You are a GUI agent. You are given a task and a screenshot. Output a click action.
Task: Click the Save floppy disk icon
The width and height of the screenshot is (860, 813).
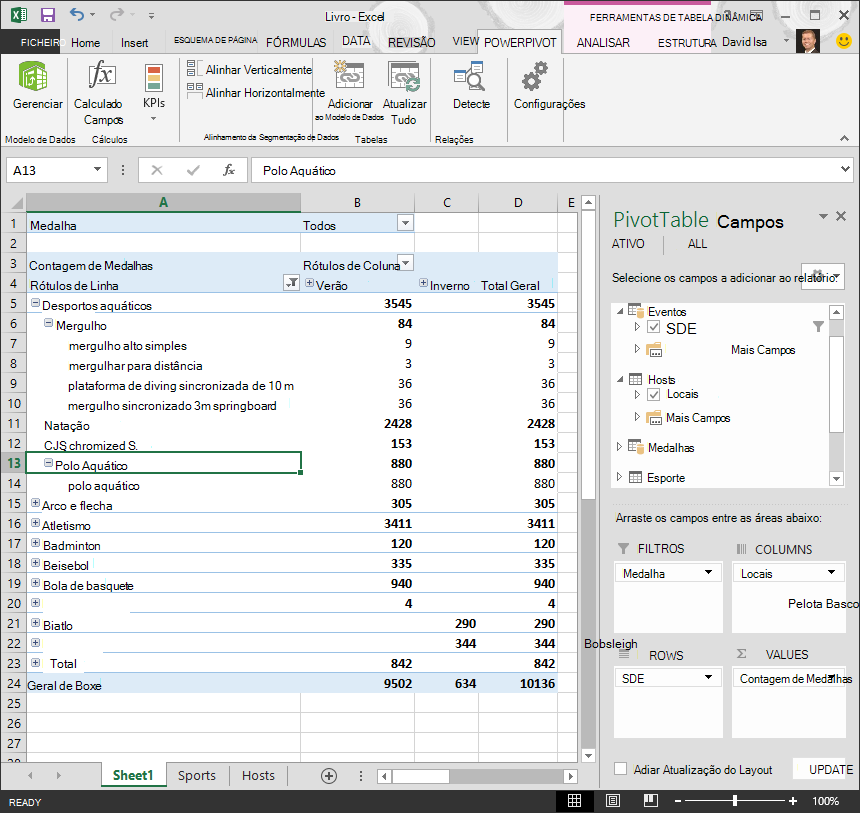[48, 15]
